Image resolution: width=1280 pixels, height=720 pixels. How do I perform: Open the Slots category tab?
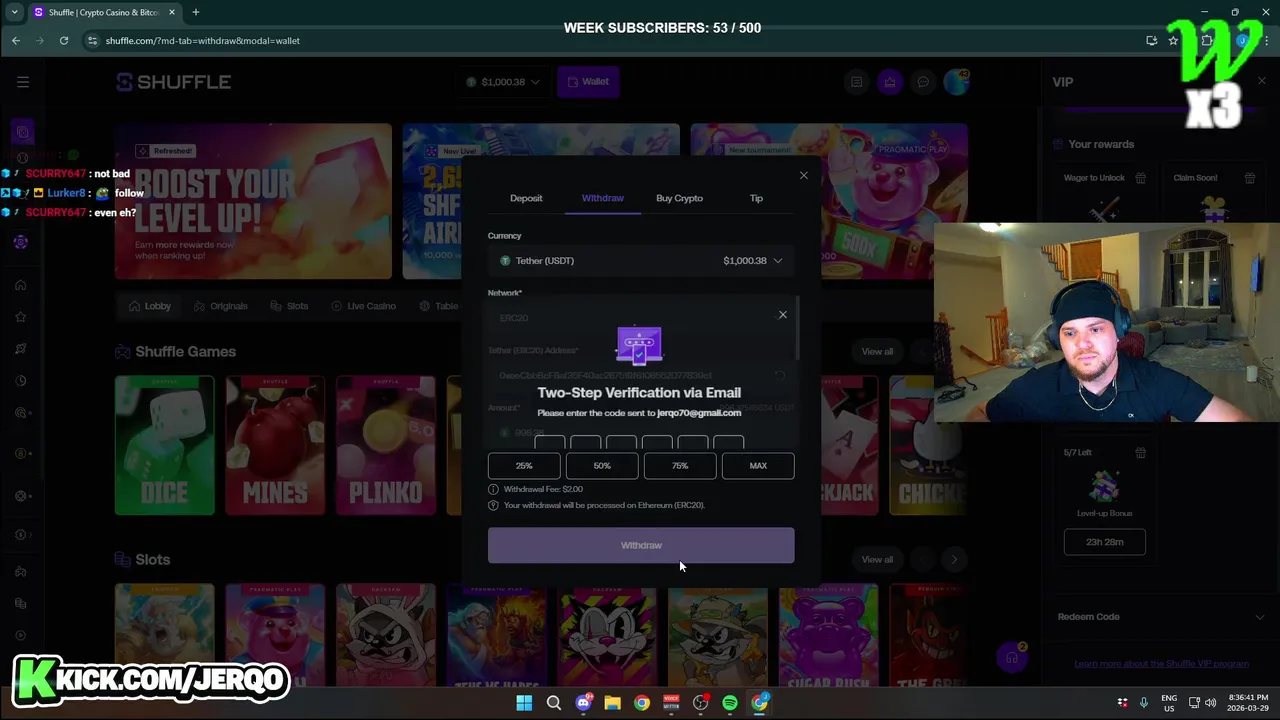[x=290, y=306]
